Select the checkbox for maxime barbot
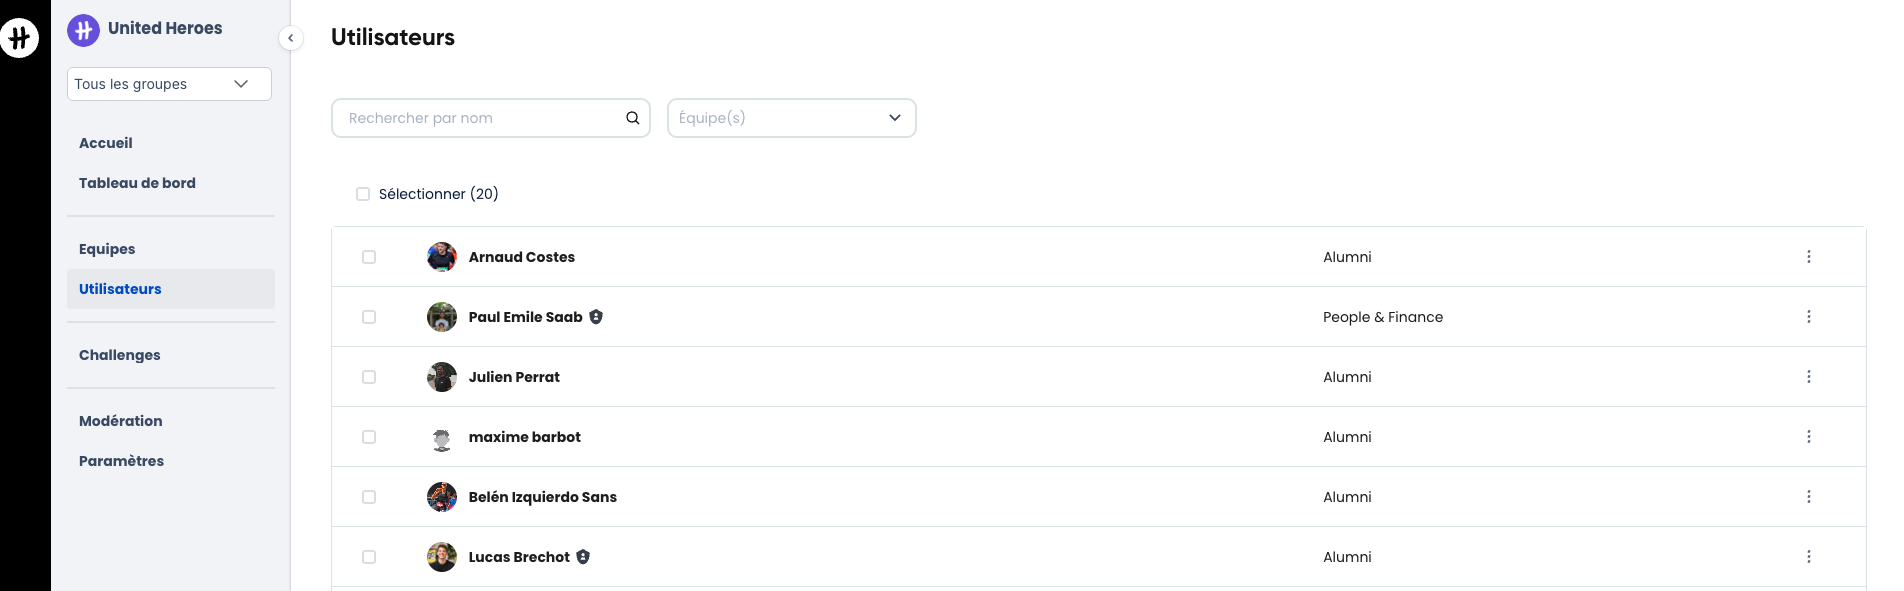 [x=369, y=437]
